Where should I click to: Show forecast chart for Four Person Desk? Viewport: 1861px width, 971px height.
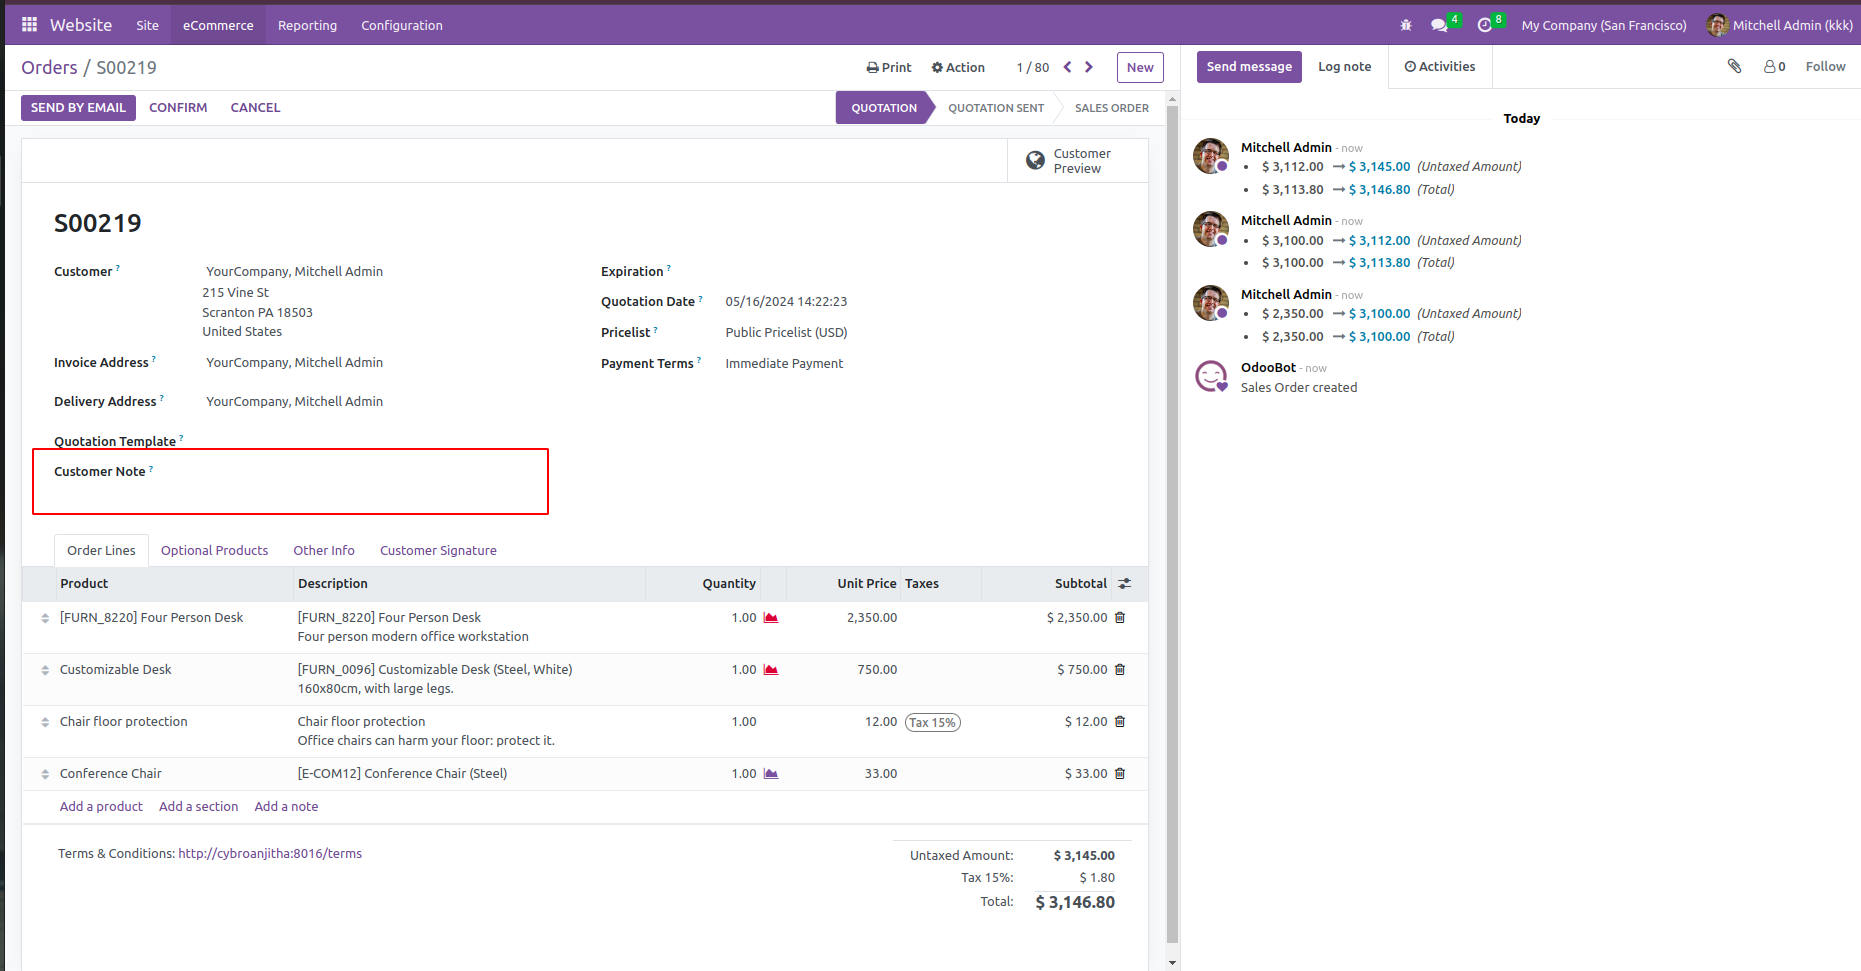(771, 618)
